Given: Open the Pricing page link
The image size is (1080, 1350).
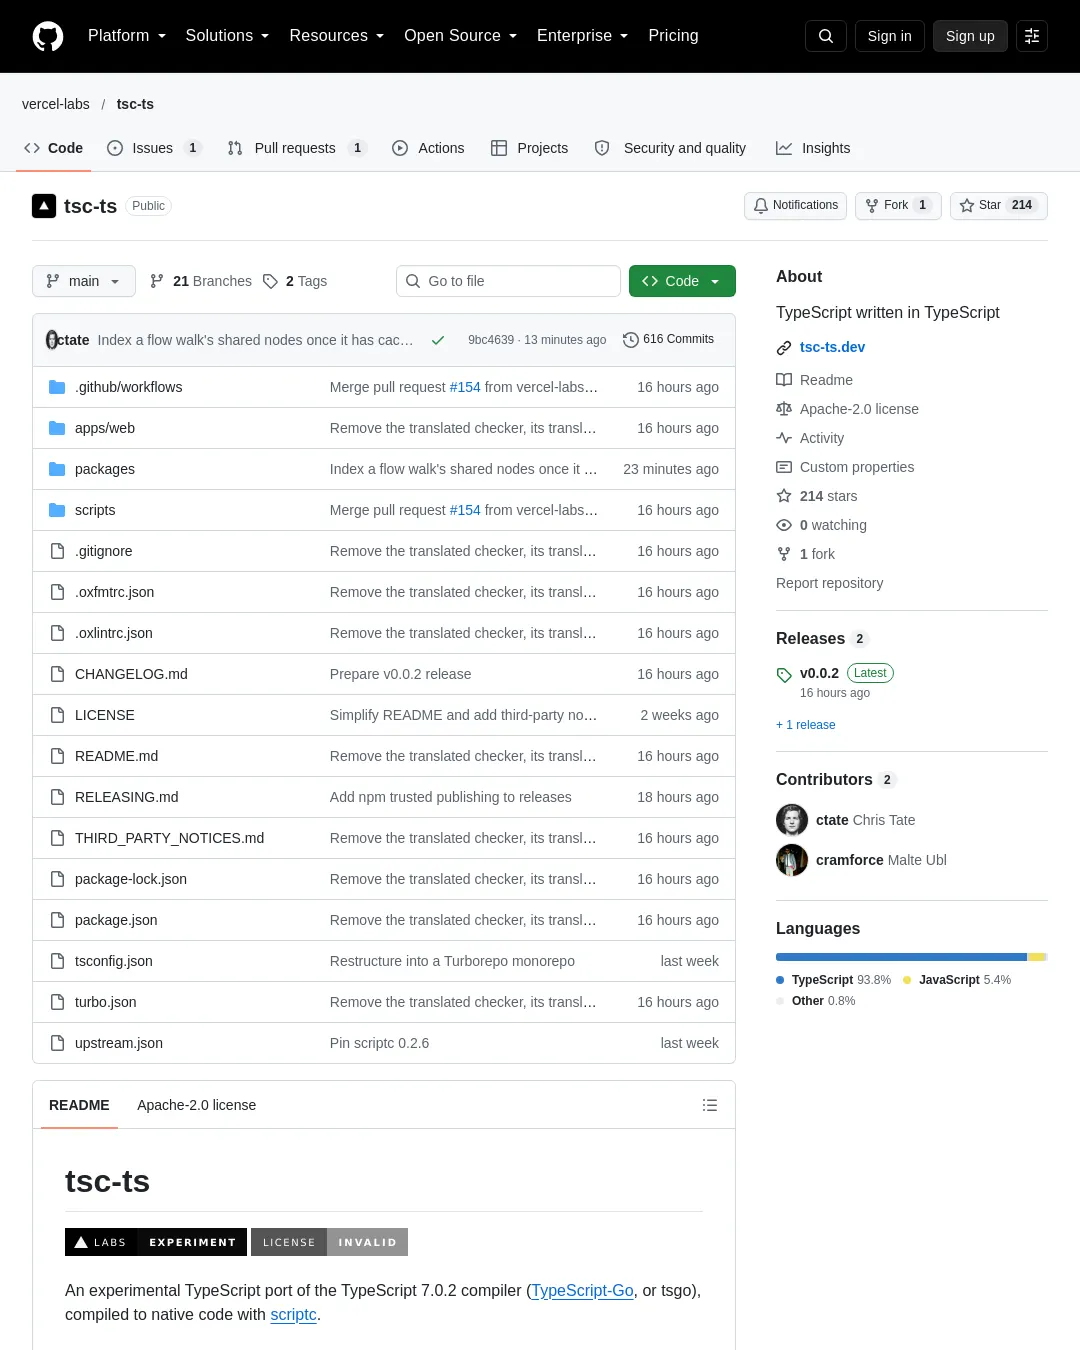Looking at the screenshot, I should tap(673, 36).
